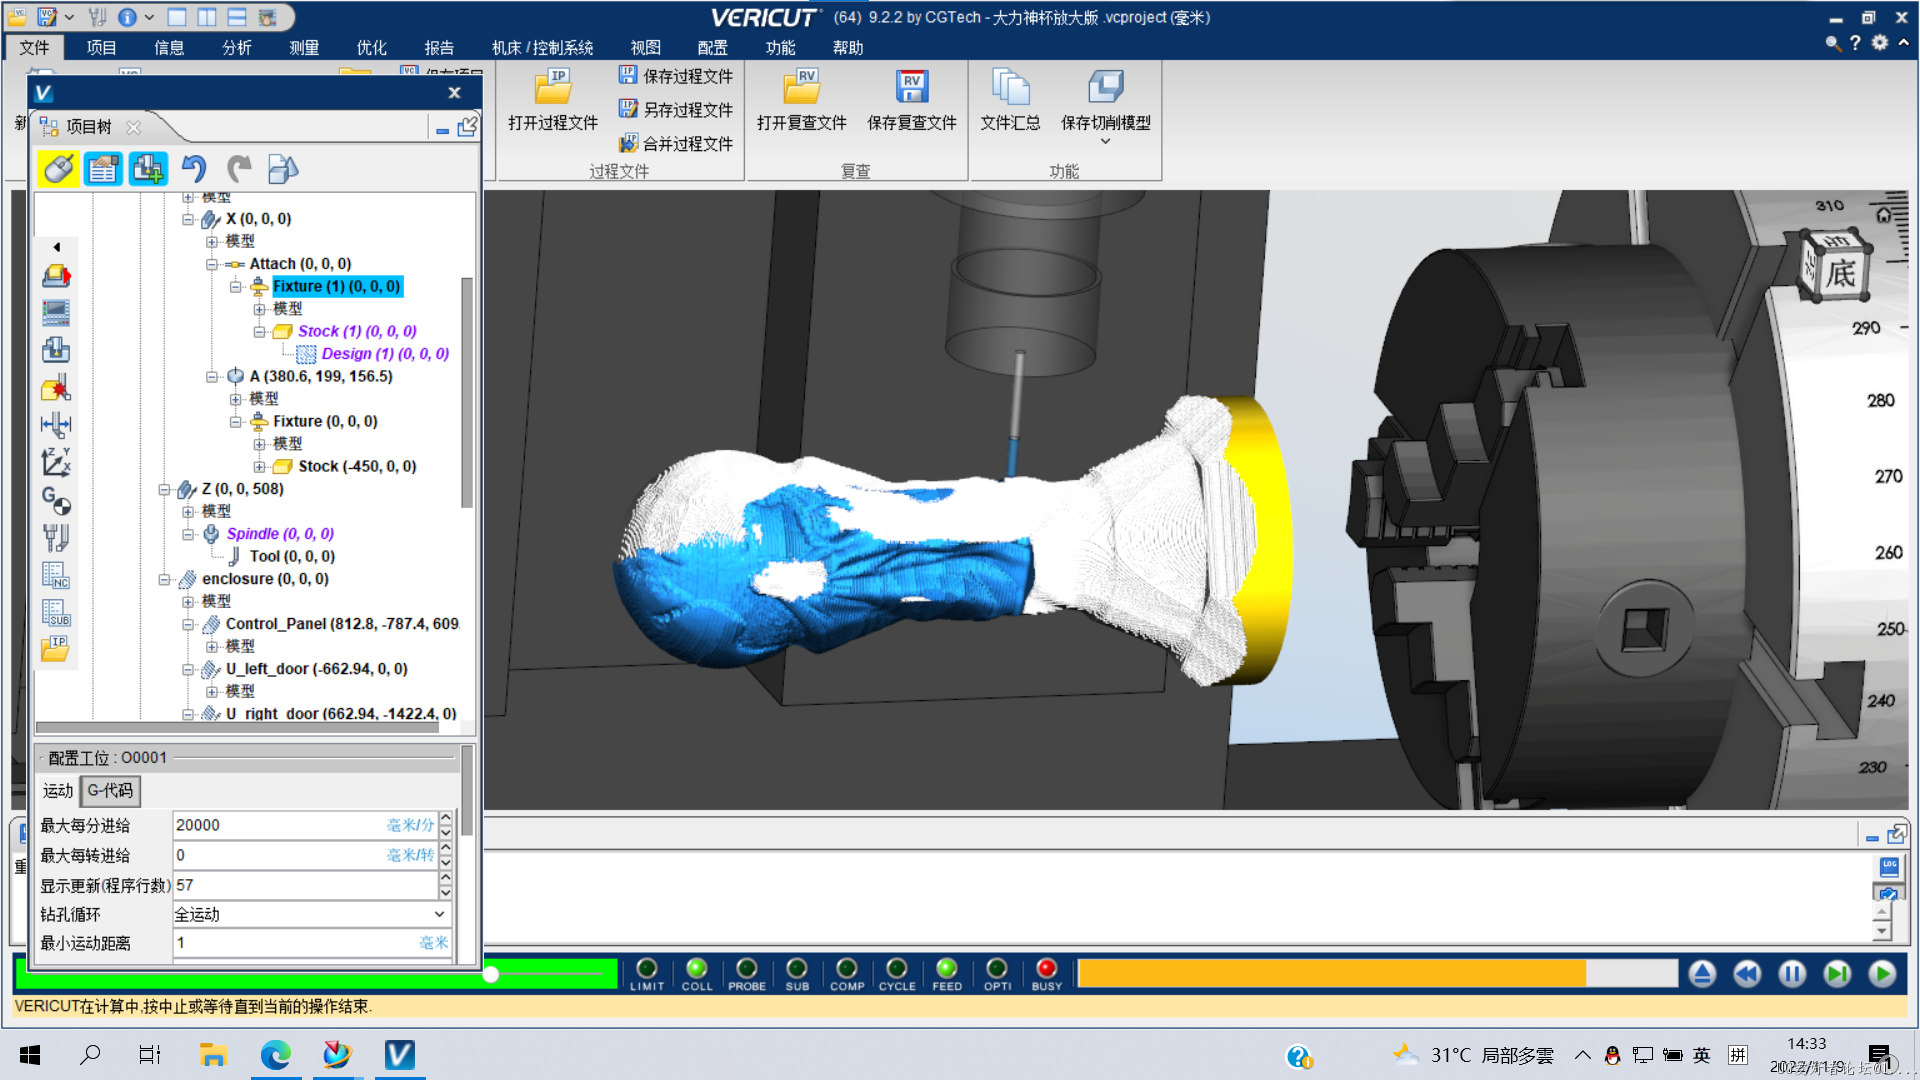Click the 底 view cube face
This screenshot has height=1080, width=1920.
(x=1840, y=273)
